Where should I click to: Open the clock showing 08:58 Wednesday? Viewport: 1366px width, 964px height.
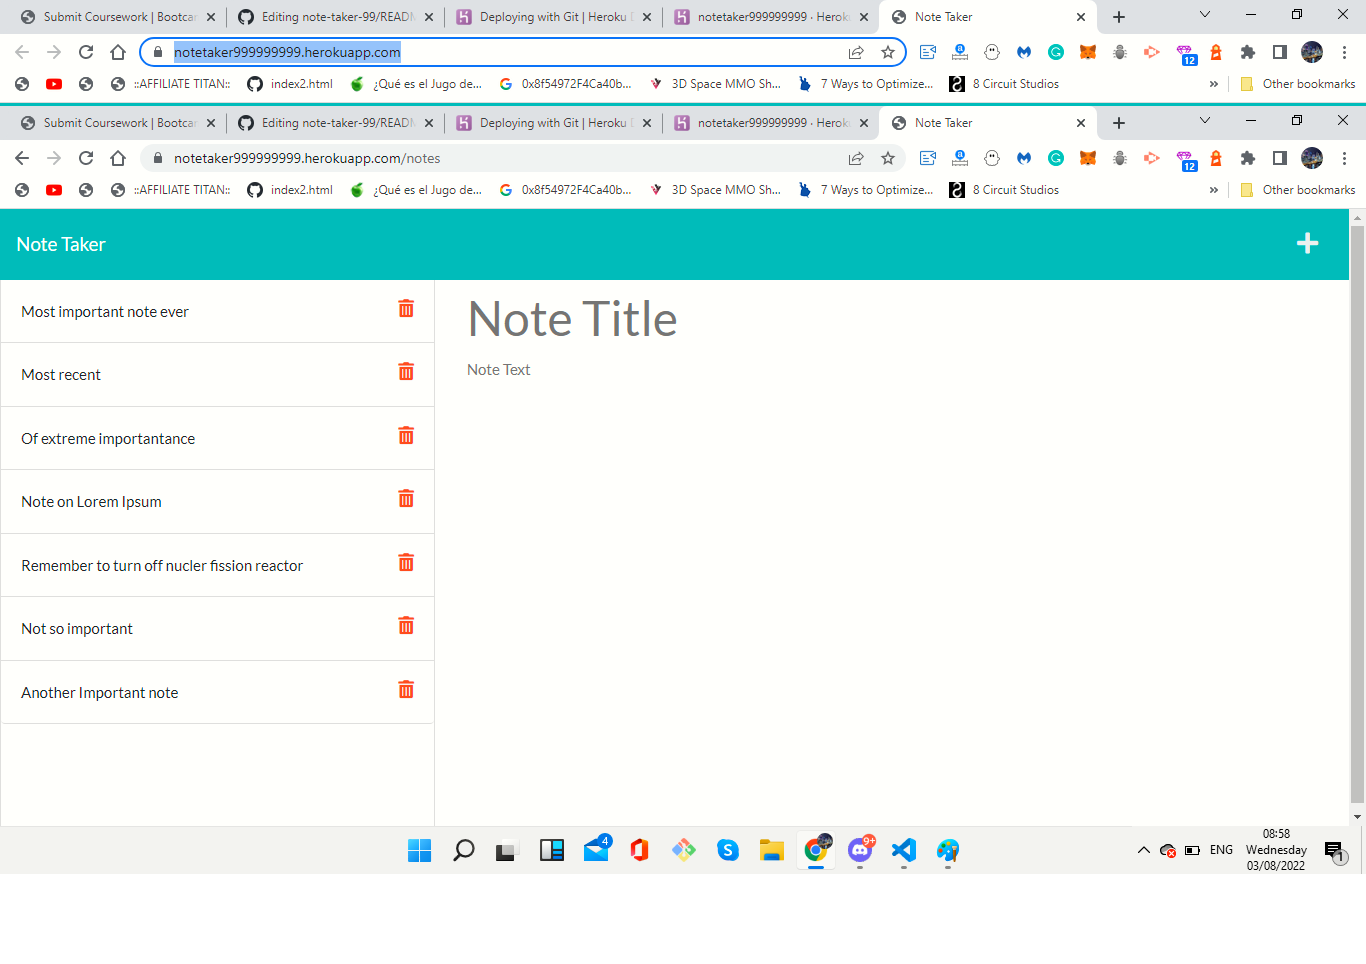coord(1276,850)
